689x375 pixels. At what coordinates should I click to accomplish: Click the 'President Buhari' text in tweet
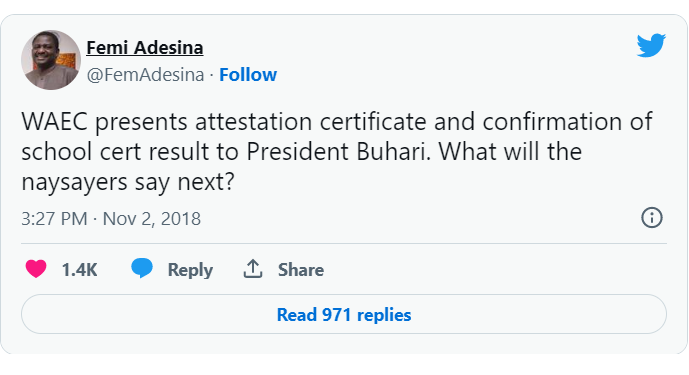coord(339,152)
